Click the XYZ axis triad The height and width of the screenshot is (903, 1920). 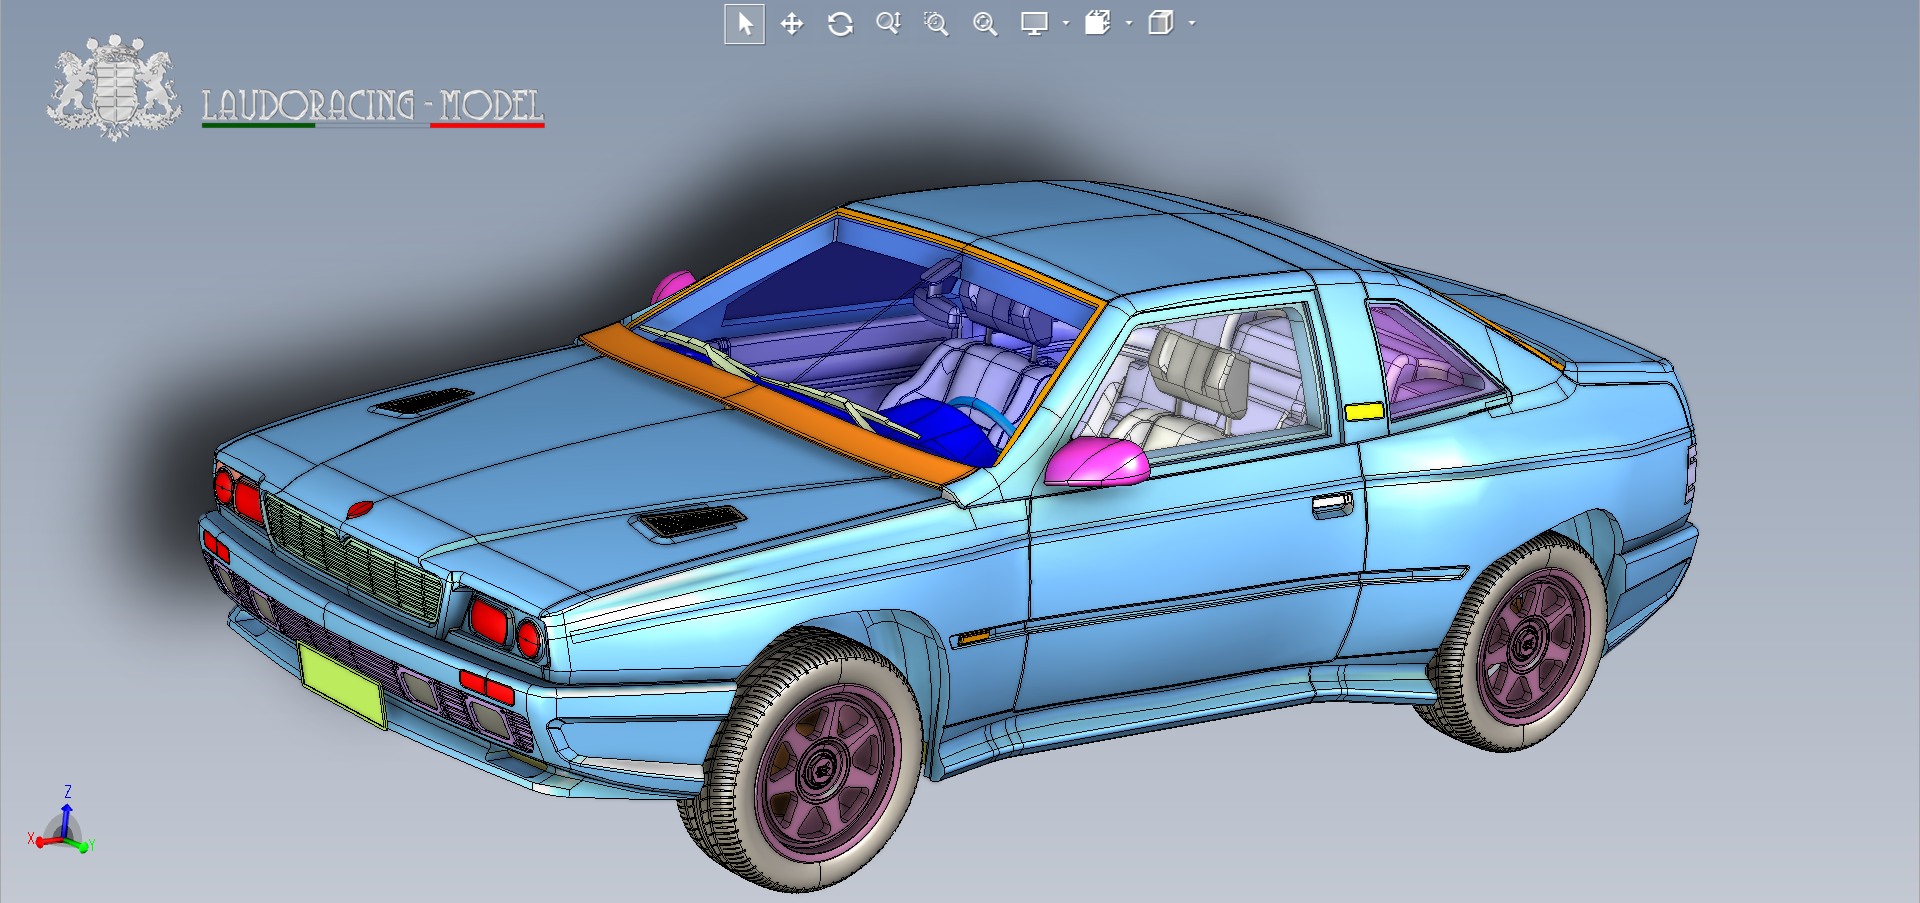tap(63, 825)
